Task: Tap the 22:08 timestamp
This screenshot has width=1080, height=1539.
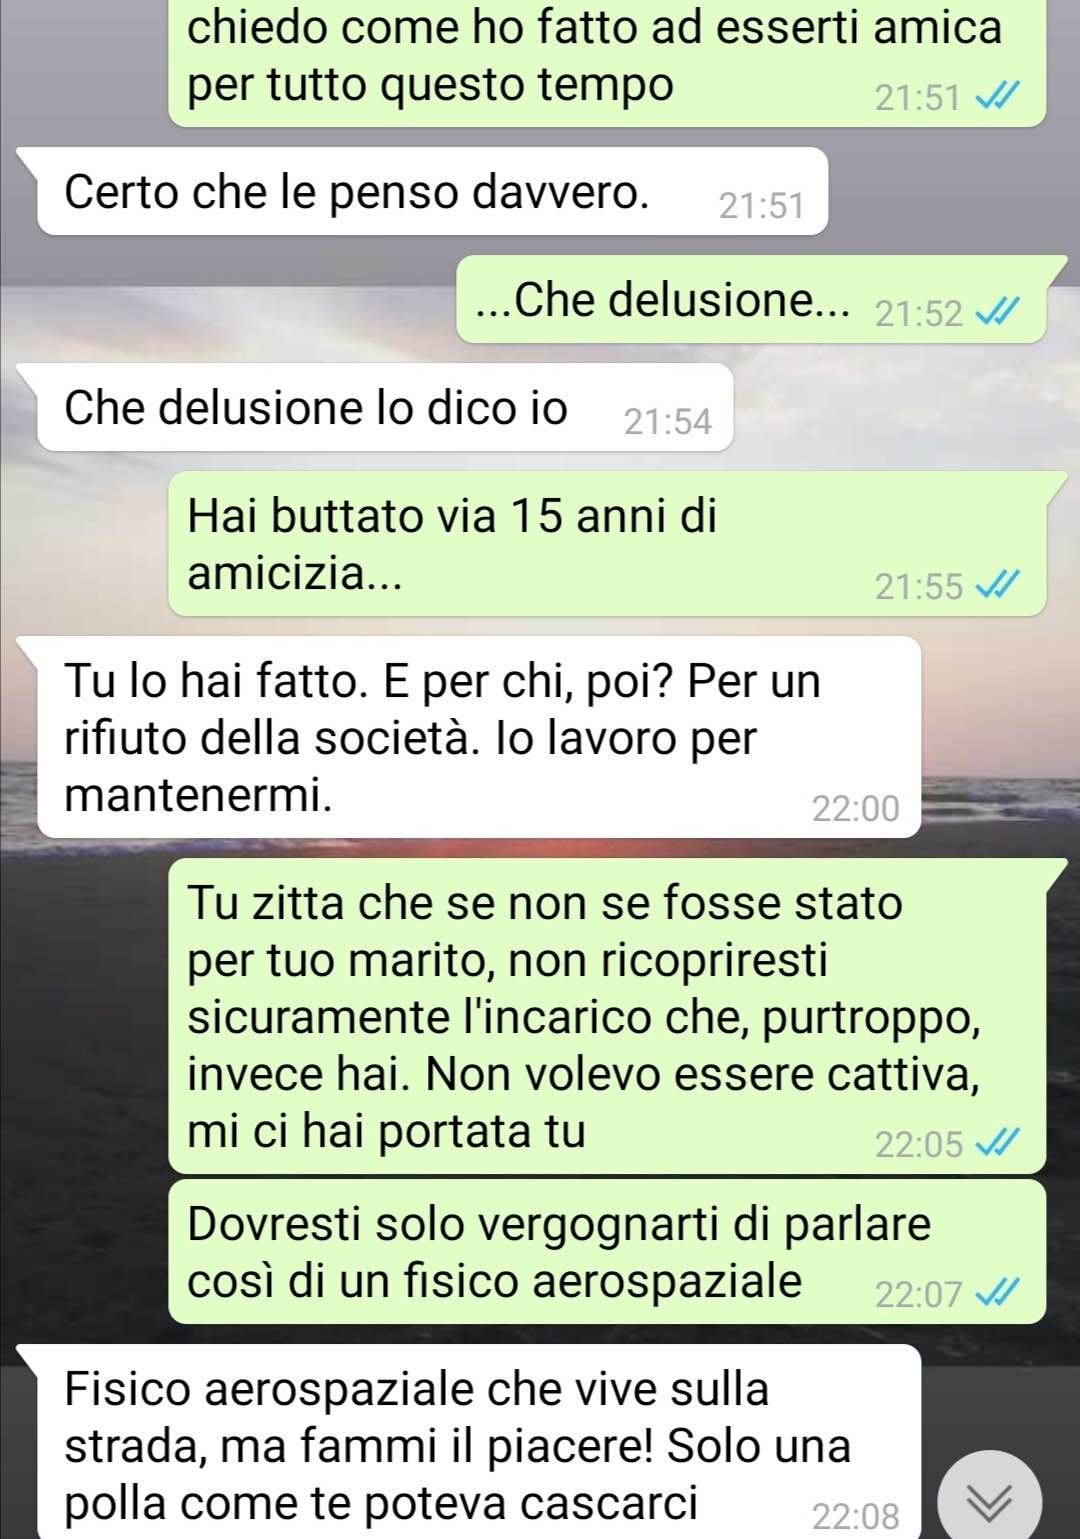Action: pyautogui.click(x=855, y=1516)
